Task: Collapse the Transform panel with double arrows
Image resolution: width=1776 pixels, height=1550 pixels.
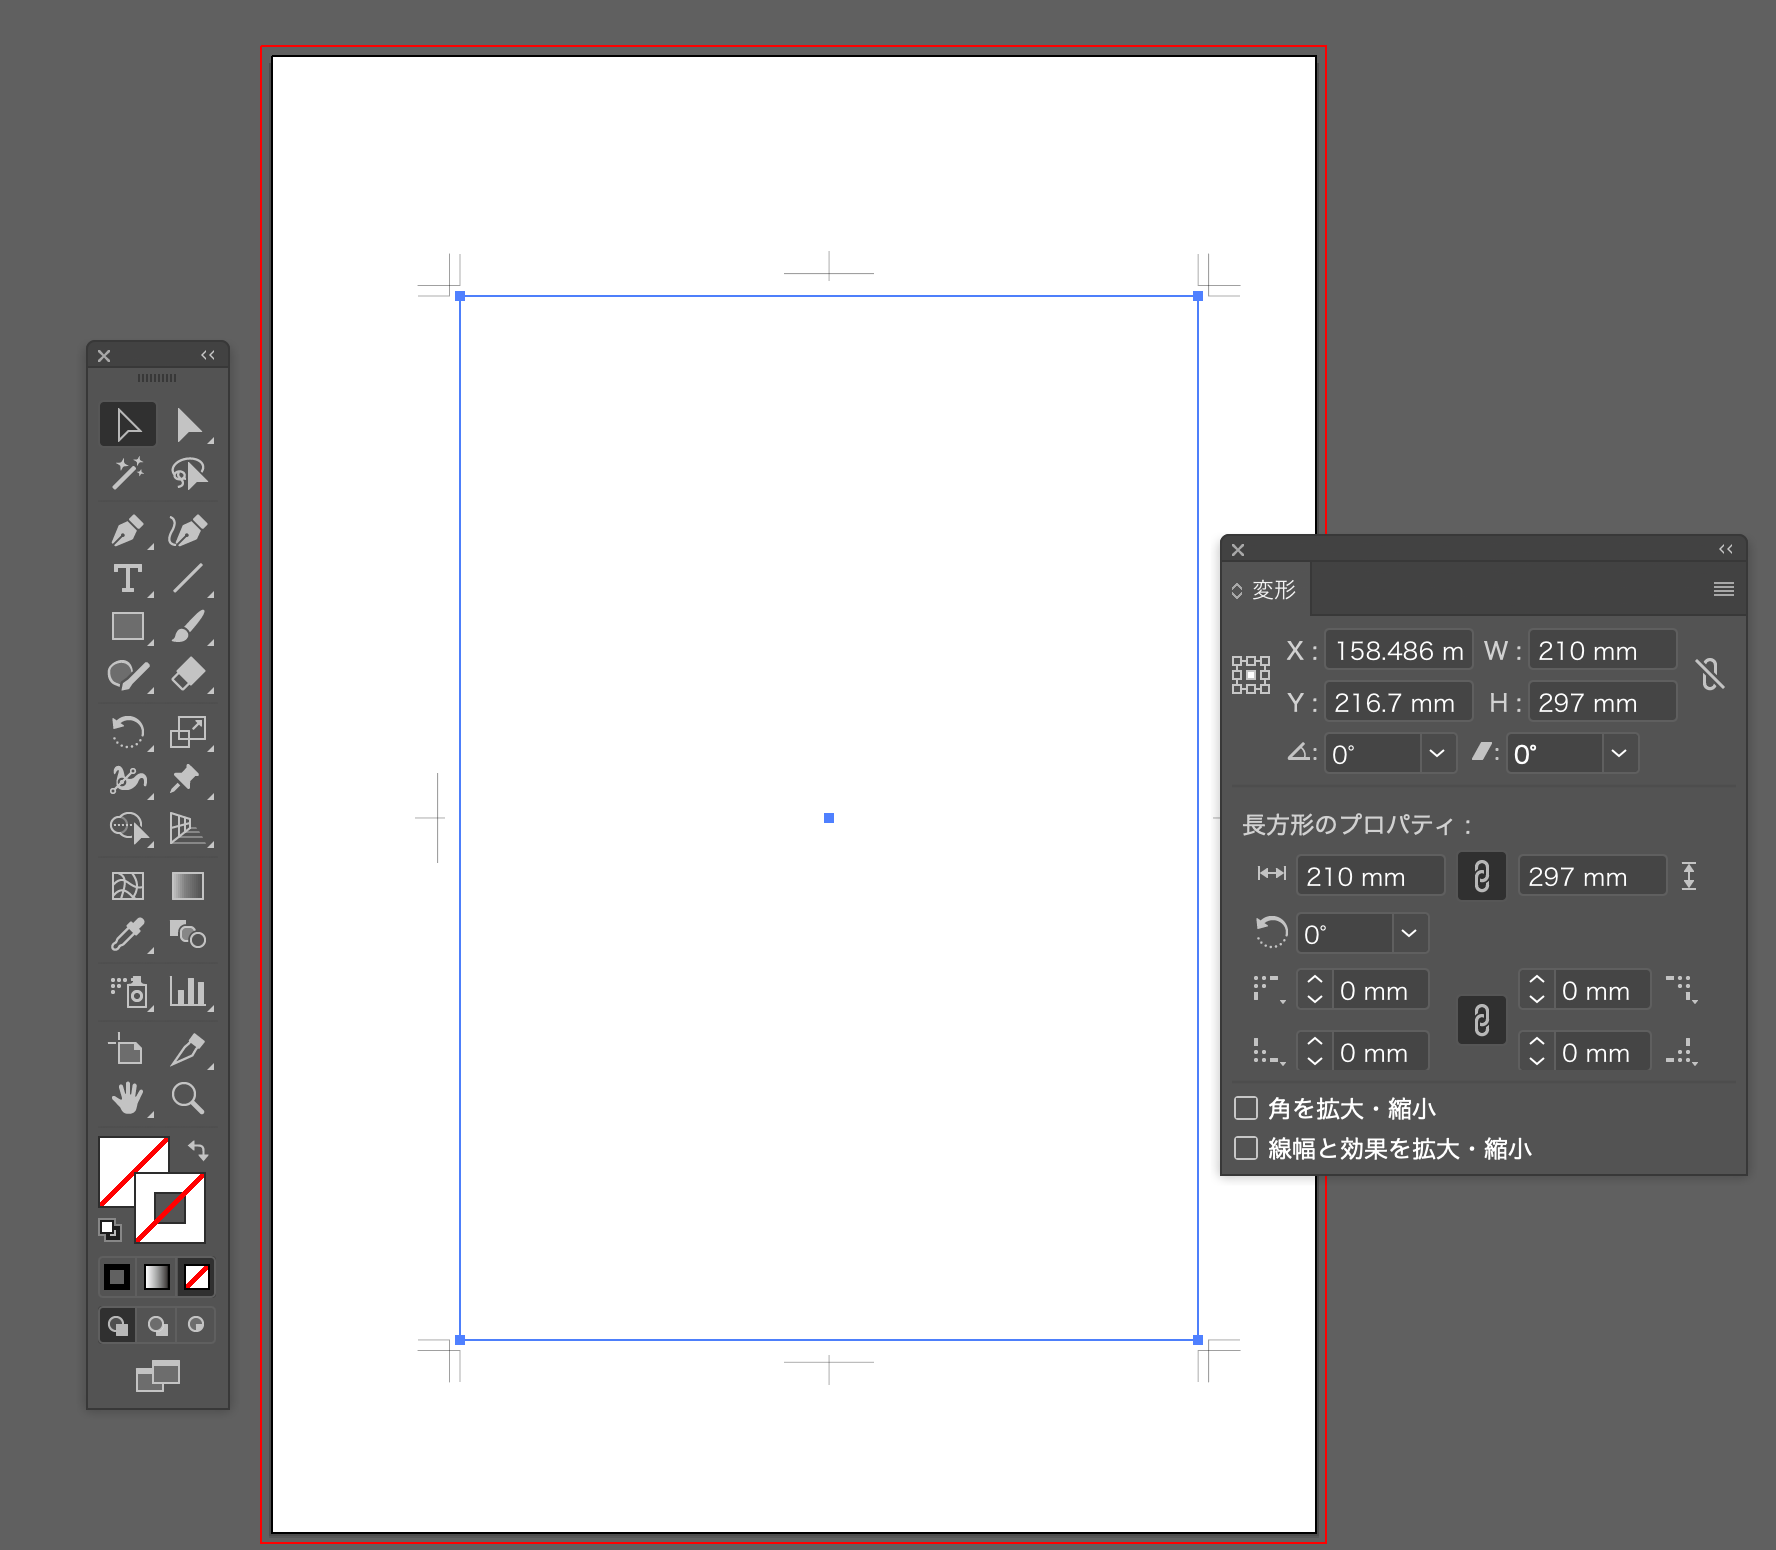Action: (1725, 549)
